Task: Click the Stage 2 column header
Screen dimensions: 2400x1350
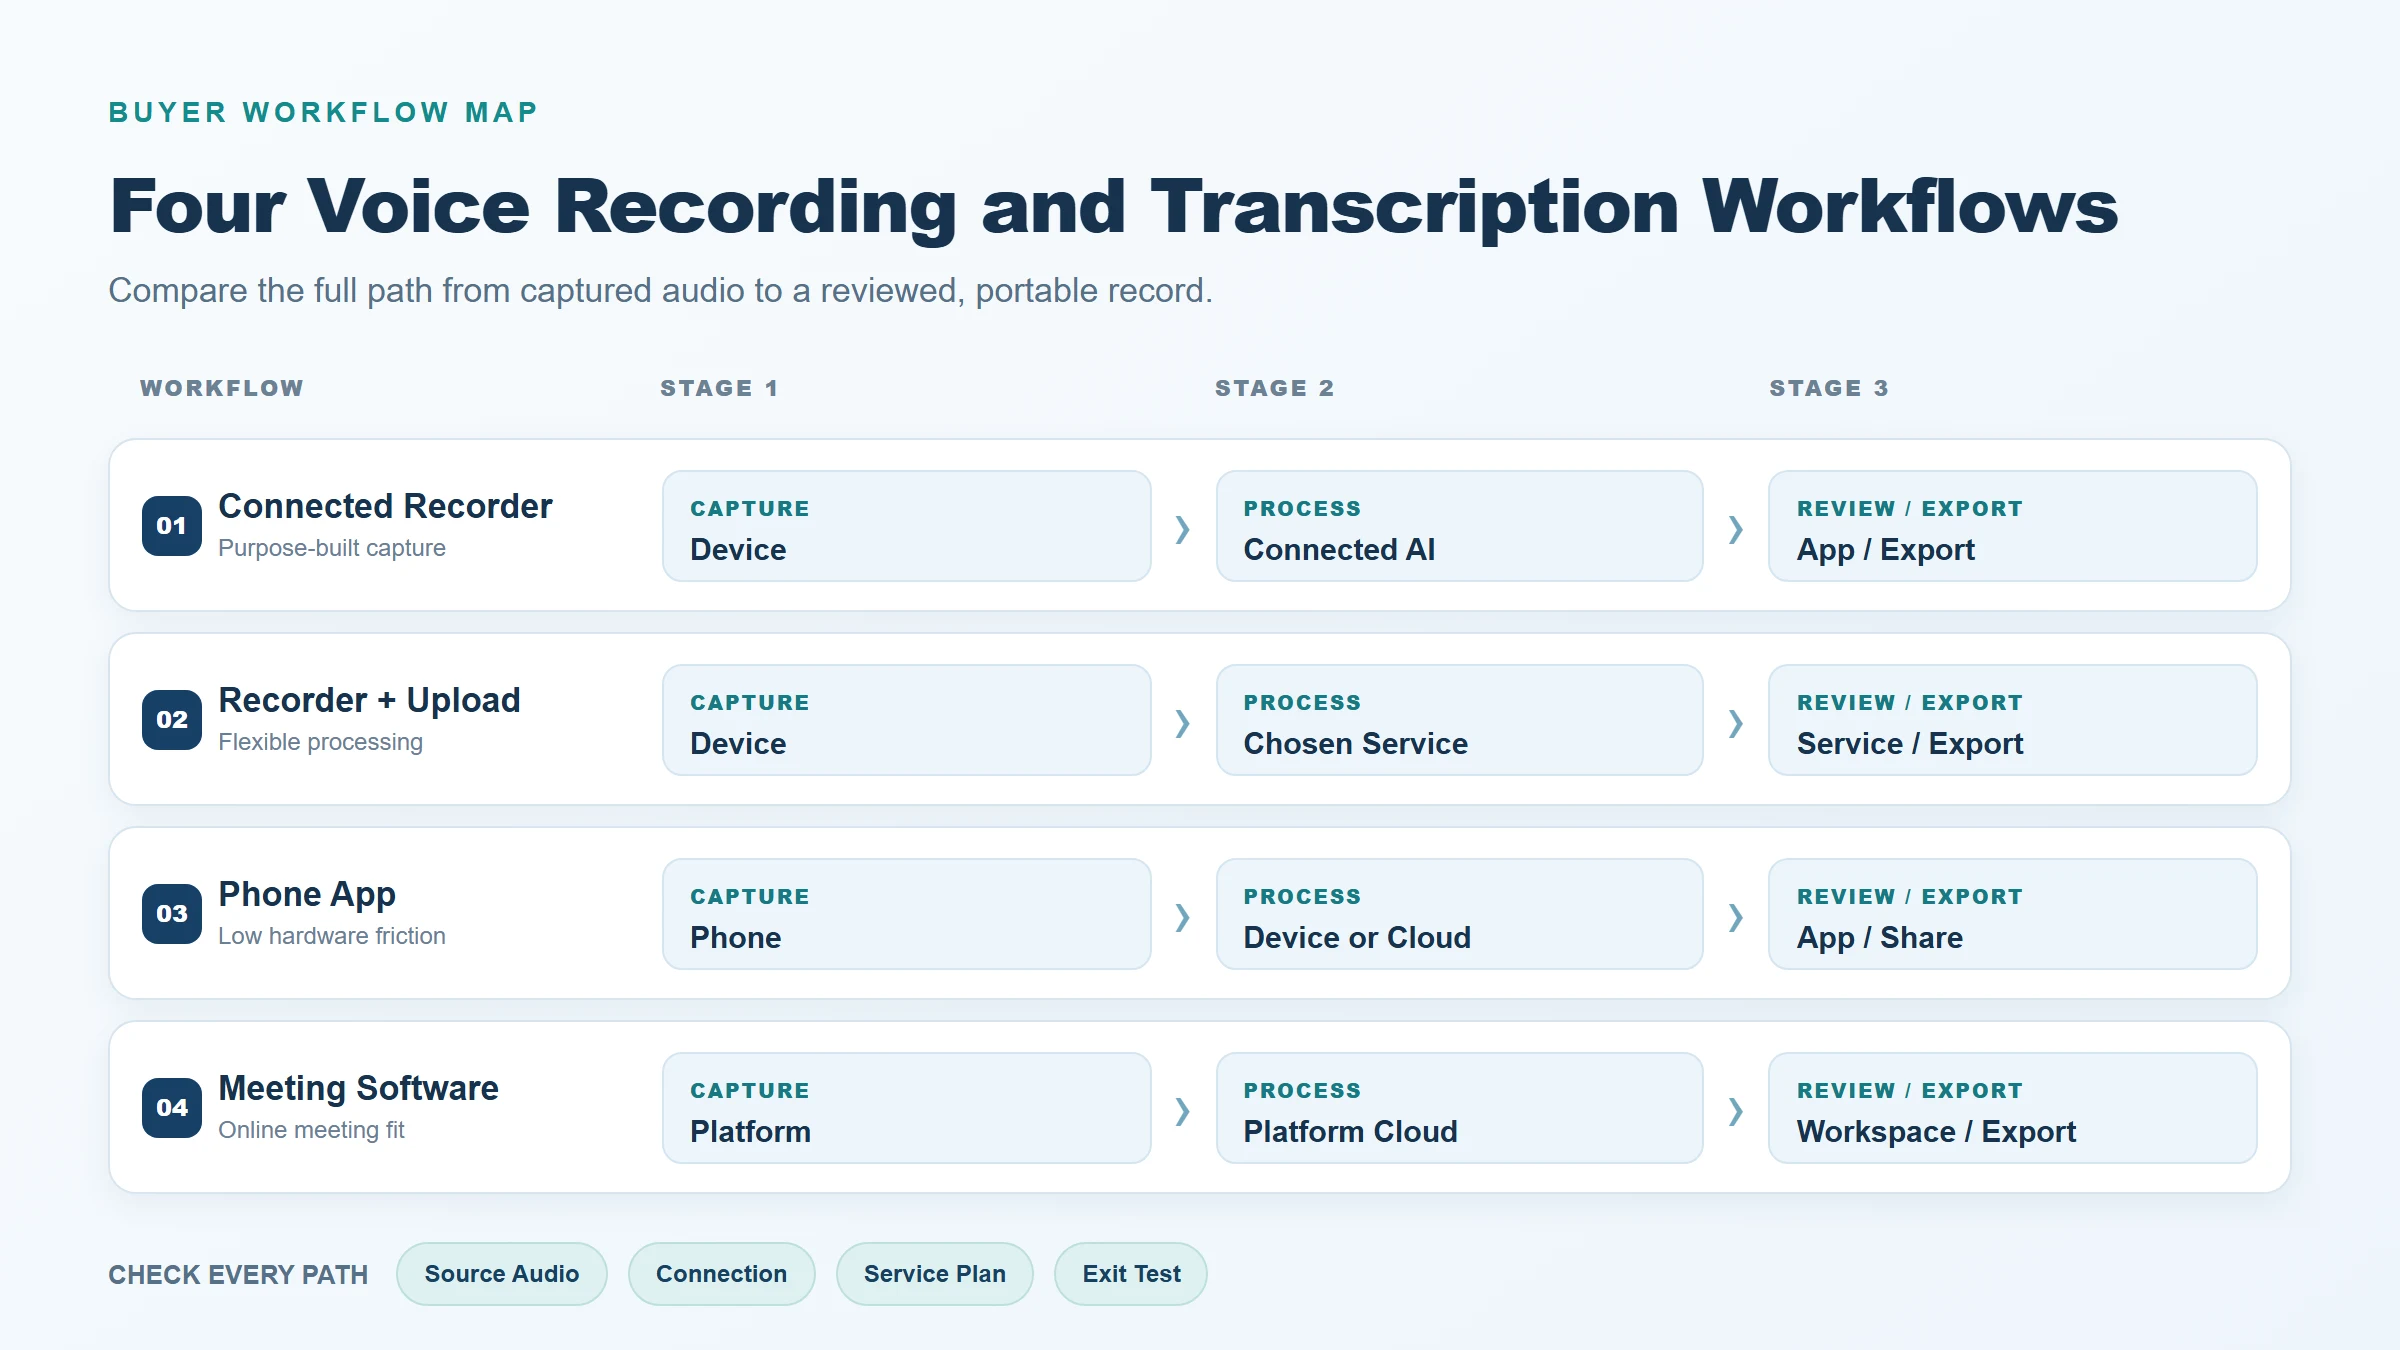Action: click(1275, 388)
